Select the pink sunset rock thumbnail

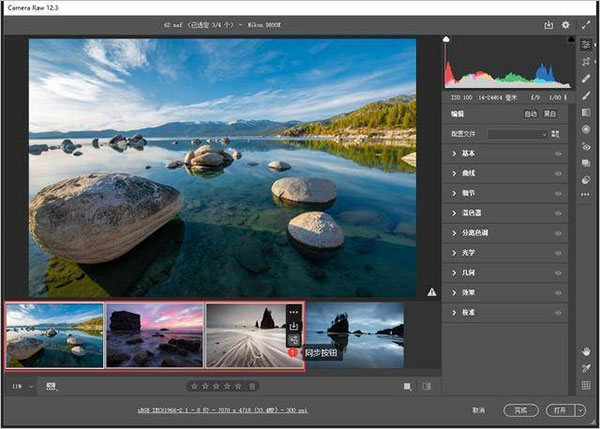coord(155,335)
